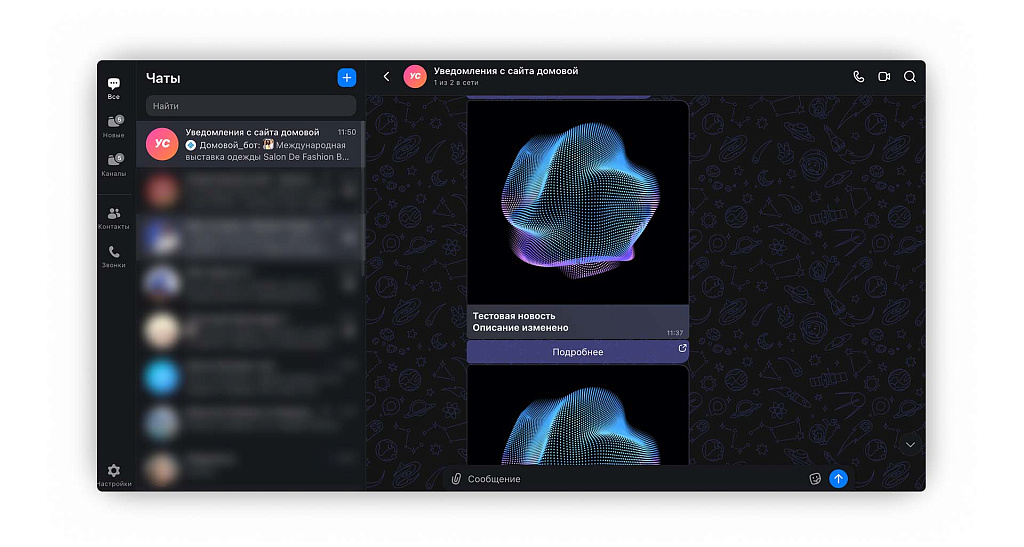The height and width of the screenshot is (547, 1024).
Task: Open the Звонки section
Action: [x=114, y=257]
